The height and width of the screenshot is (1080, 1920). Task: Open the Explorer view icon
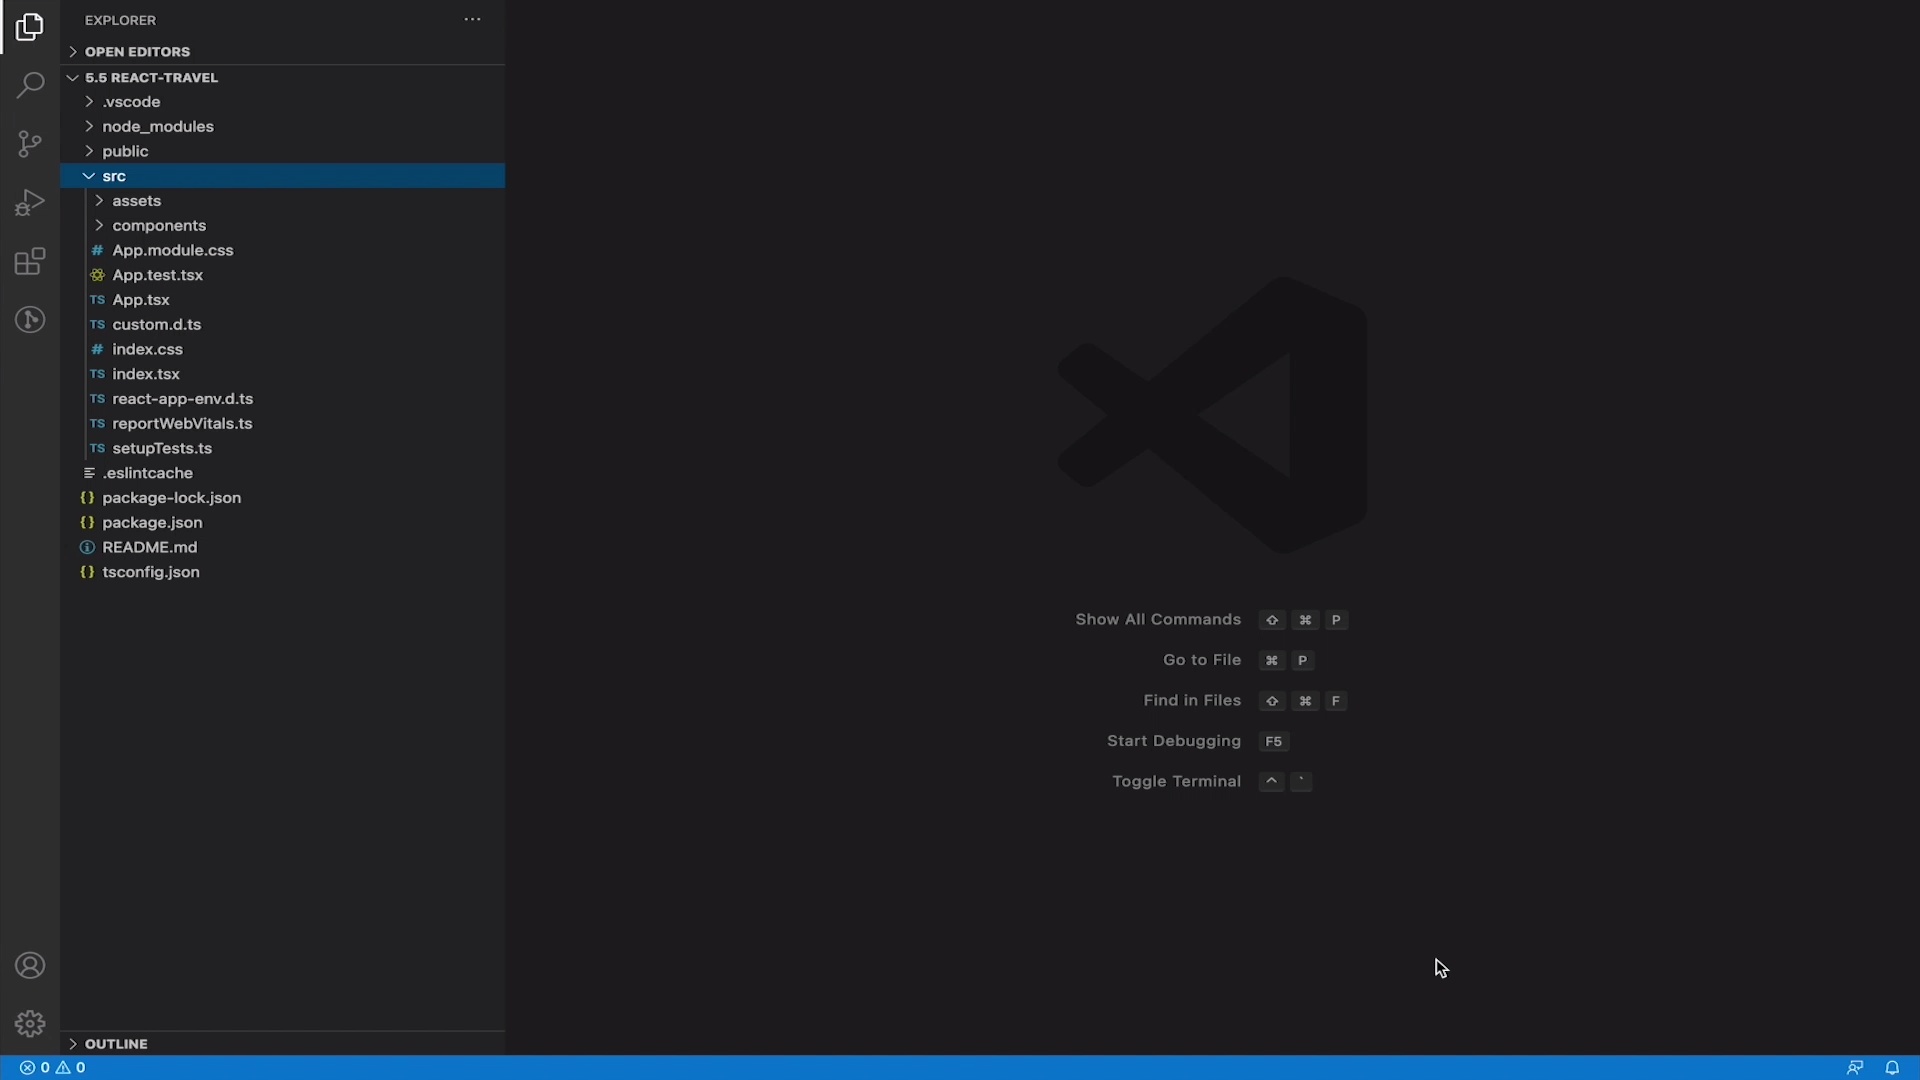pos(30,28)
